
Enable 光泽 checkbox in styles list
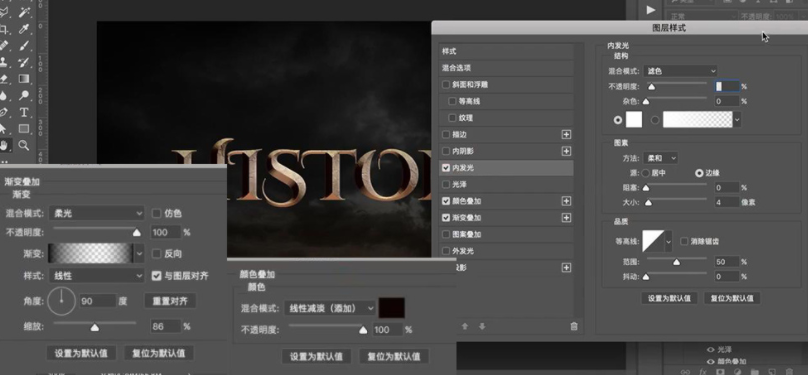[x=446, y=184]
